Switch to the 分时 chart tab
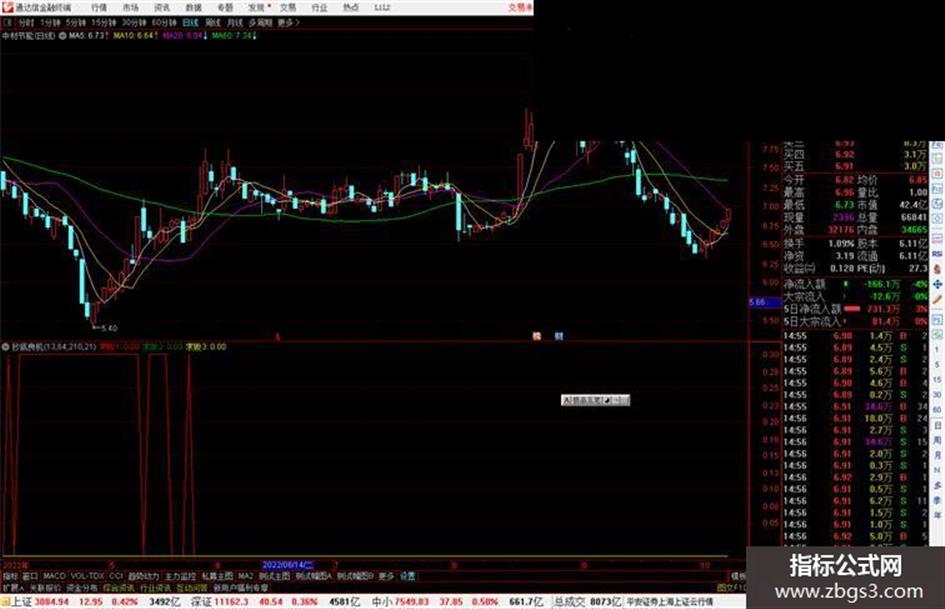945x609 pixels. (26, 23)
